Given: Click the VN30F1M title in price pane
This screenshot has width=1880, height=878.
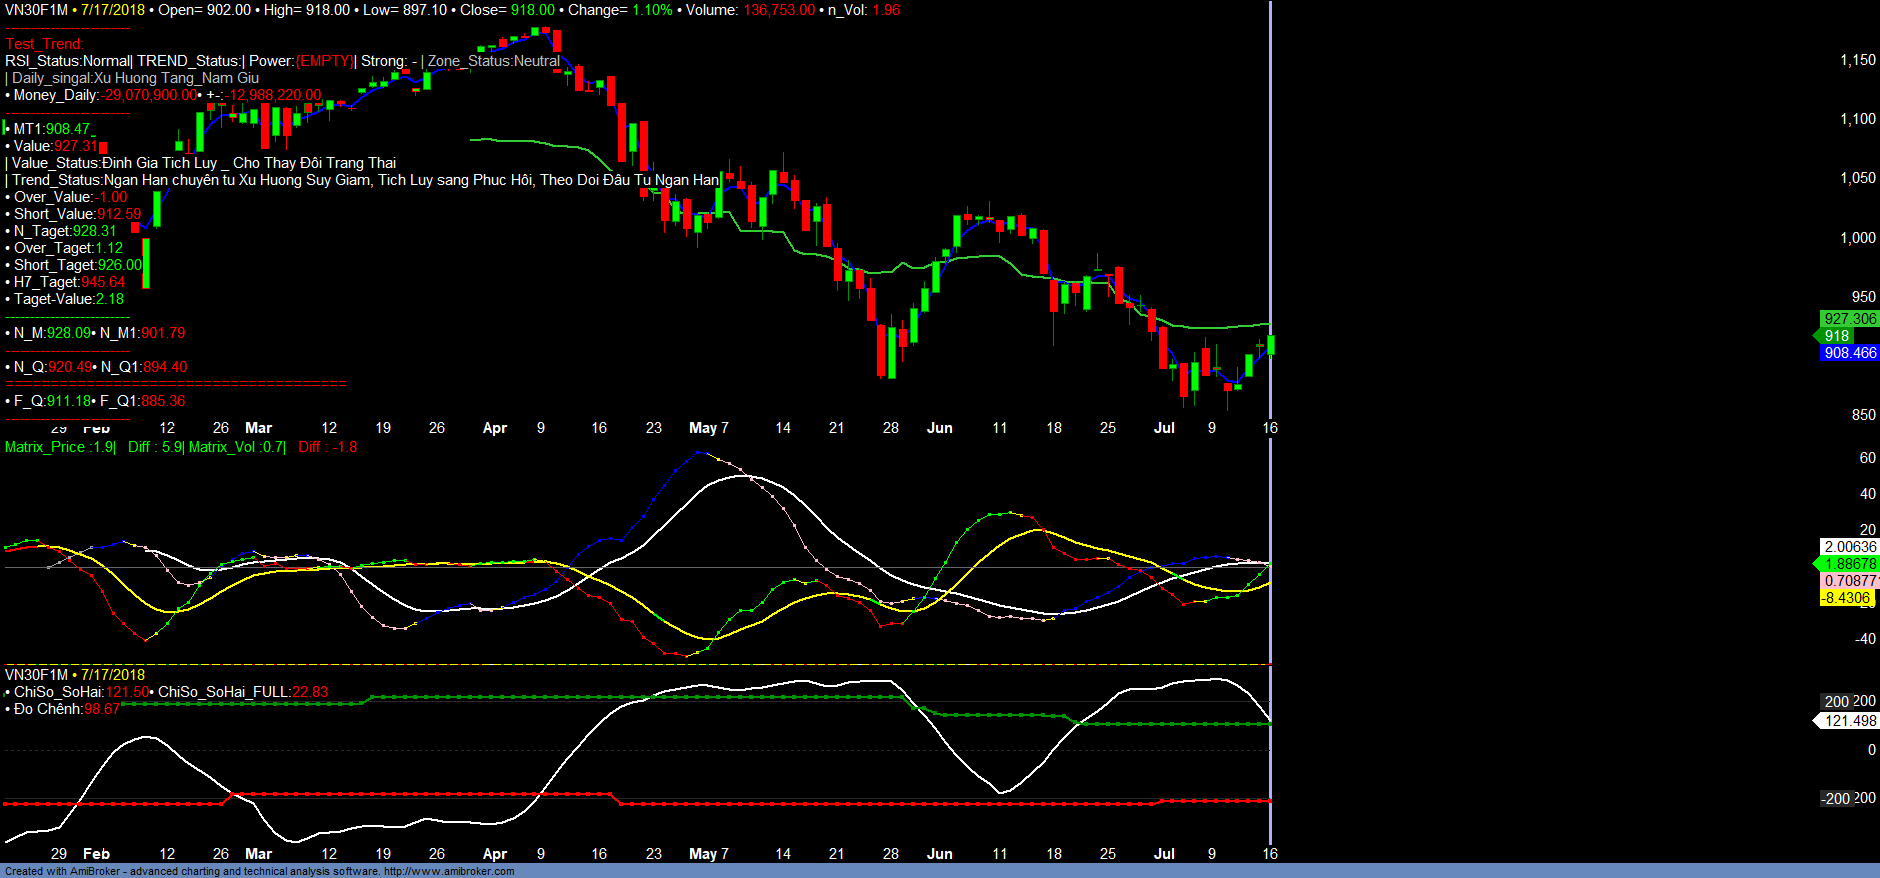Looking at the screenshot, I should pyautogui.click(x=37, y=10).
